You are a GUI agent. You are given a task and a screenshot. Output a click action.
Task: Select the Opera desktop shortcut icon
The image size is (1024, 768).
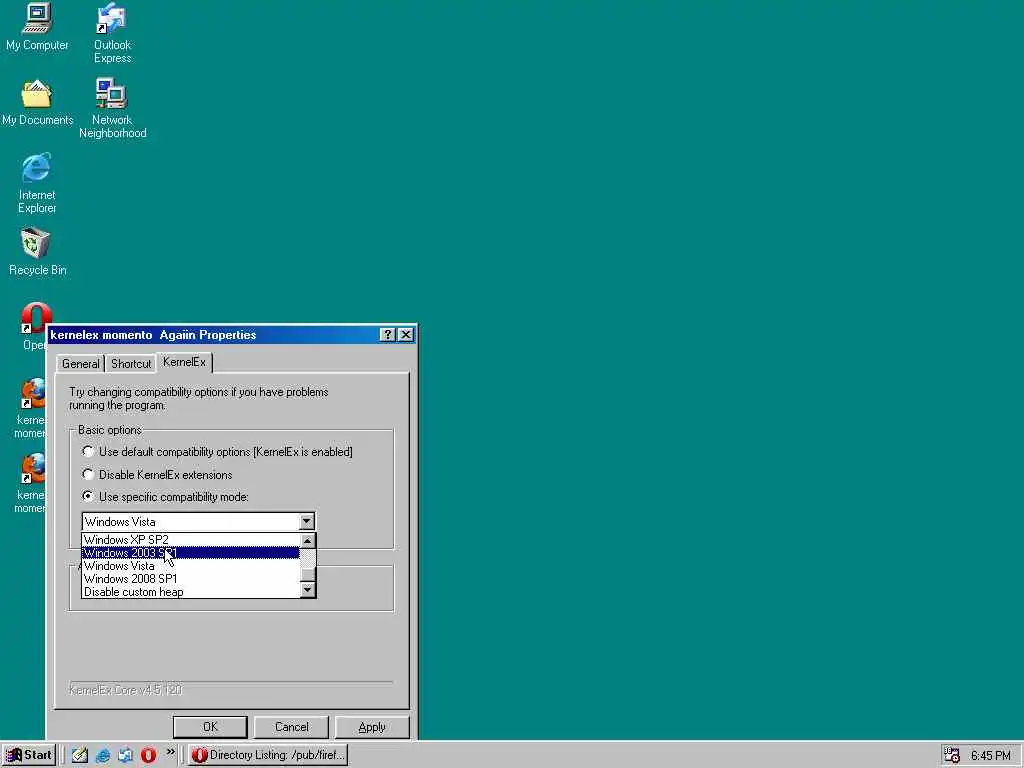(x=34, y=318)
